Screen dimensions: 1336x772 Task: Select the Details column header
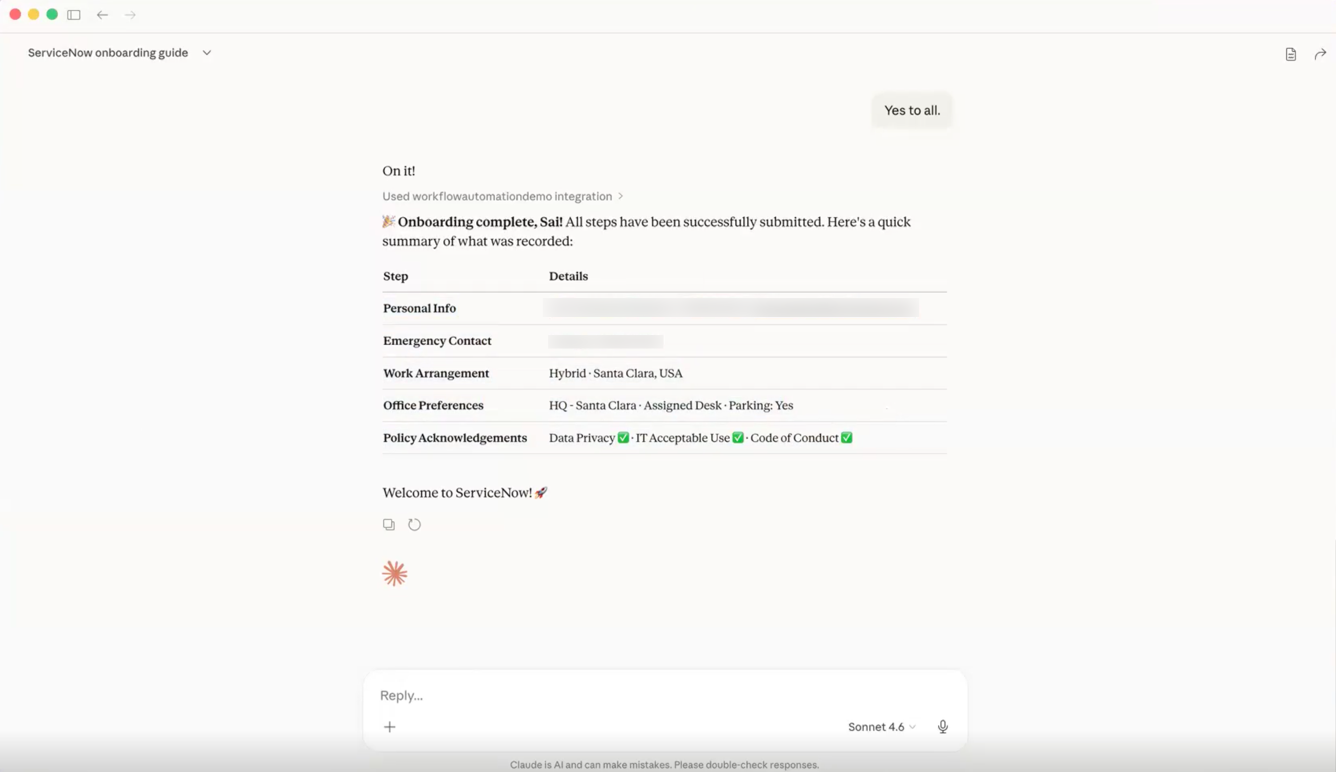568,276
